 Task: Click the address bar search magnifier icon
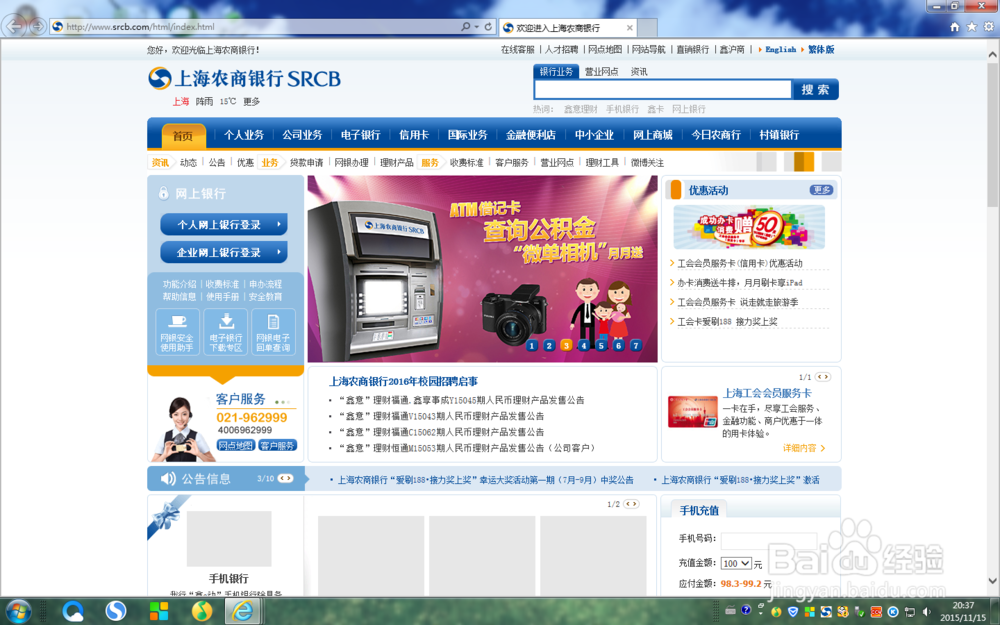click(x=466, y=27)
